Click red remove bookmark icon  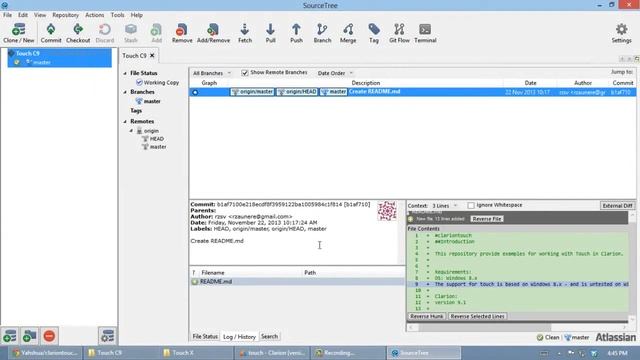(x=49, y=336)
